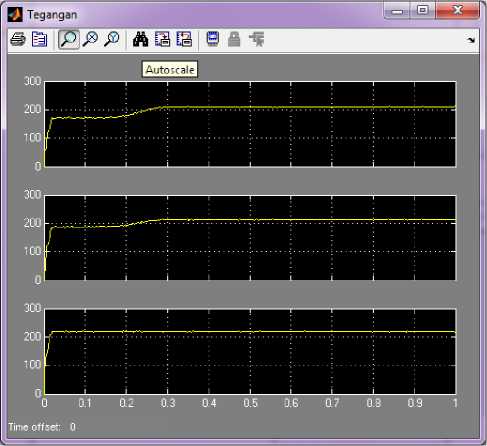The width and height of the screenshot is (487, 446).
Task: Toggle the Zoom magnifier tool
Action: [69, 39]
